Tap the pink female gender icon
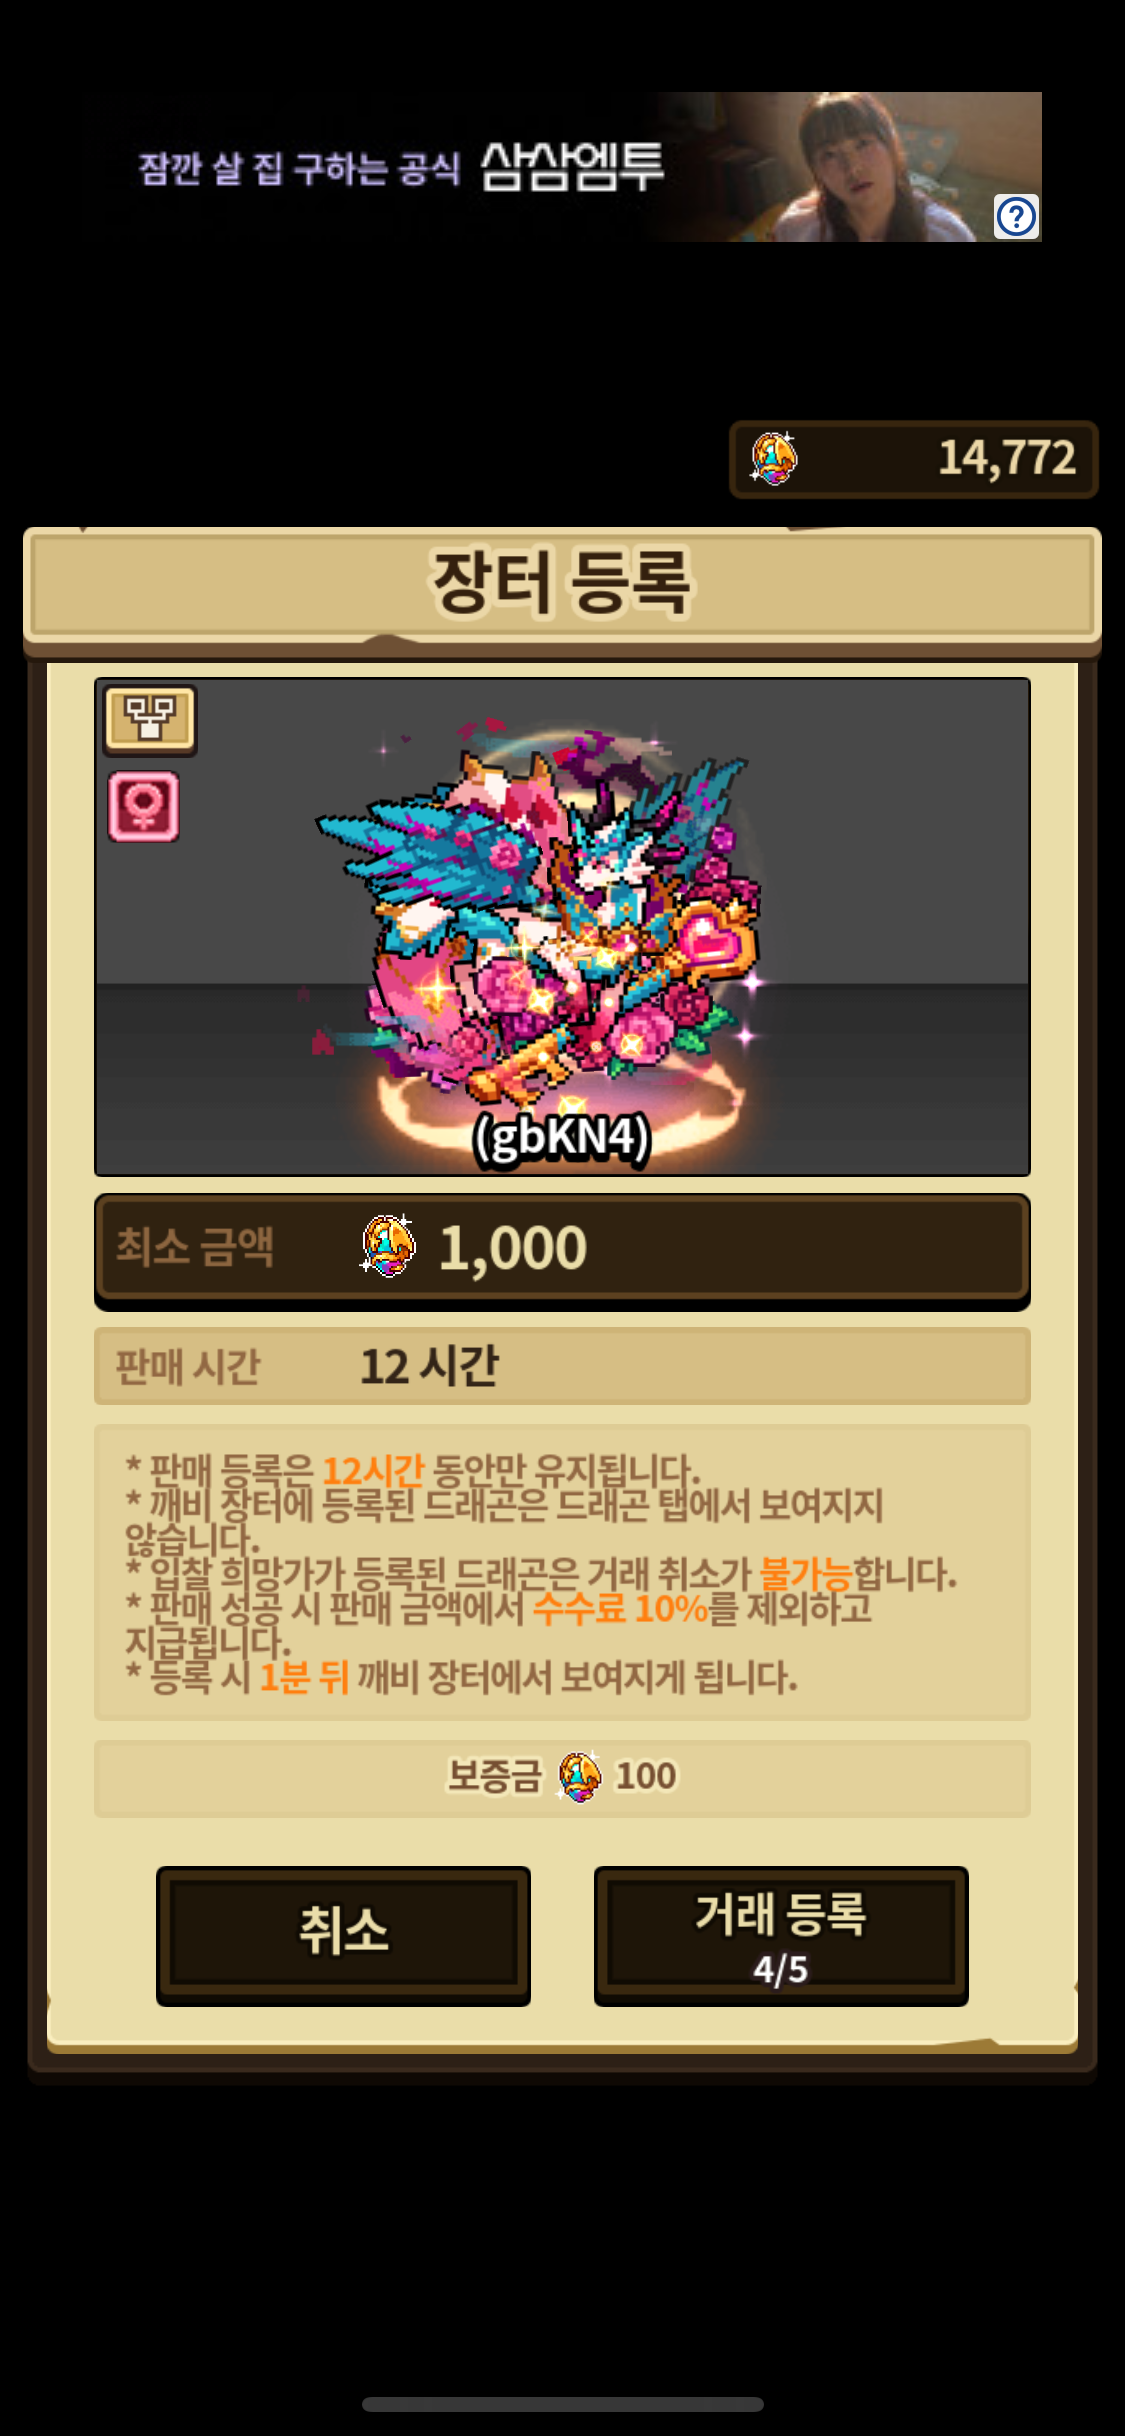 (144, 806)
